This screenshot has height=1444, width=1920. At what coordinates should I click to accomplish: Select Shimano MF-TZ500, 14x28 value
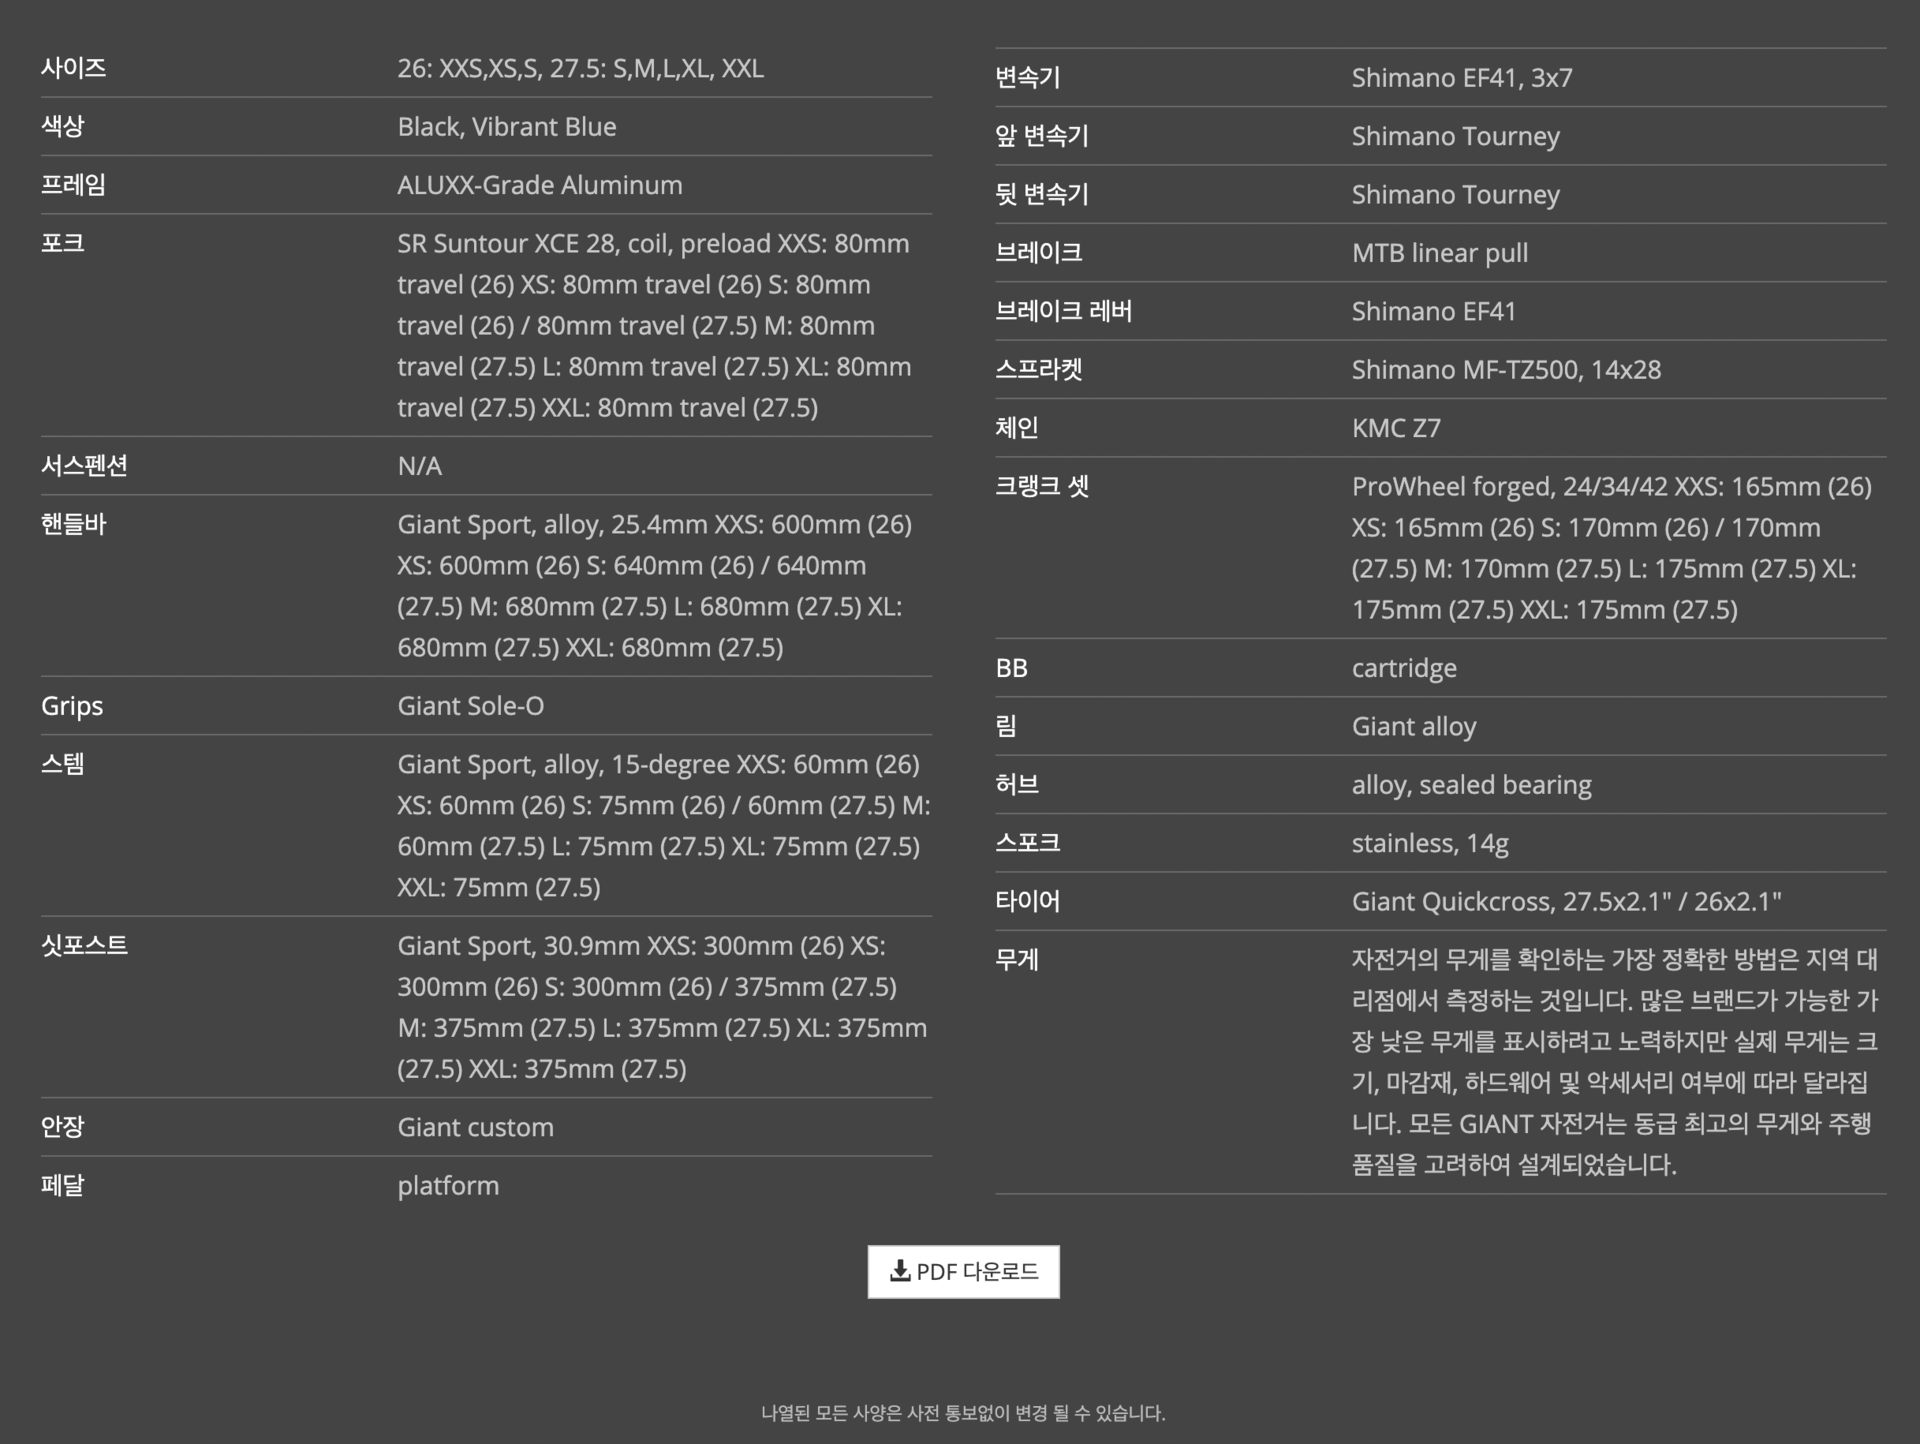[x=1506, y=369]
